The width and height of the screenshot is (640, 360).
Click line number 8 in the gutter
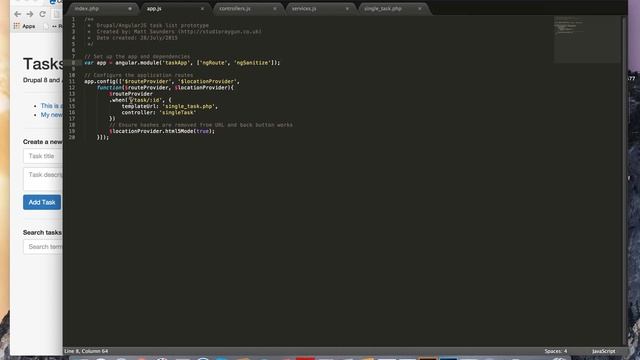[x=73, y=62]
